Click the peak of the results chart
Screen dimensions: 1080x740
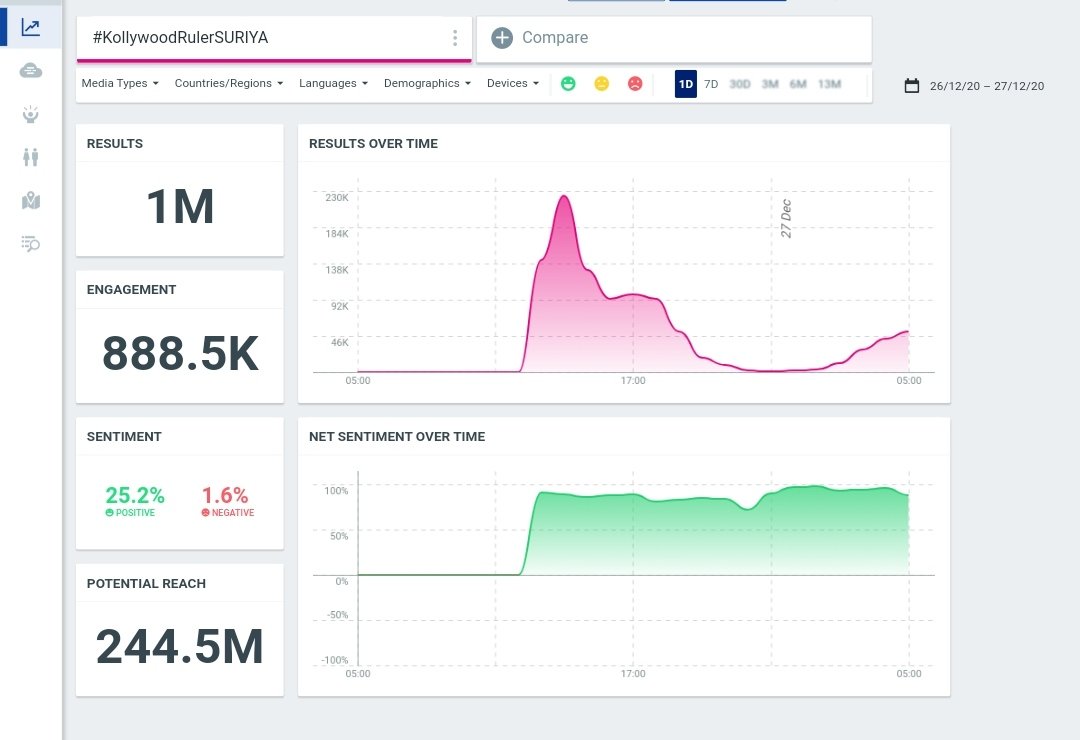click(x=564, y=197)
